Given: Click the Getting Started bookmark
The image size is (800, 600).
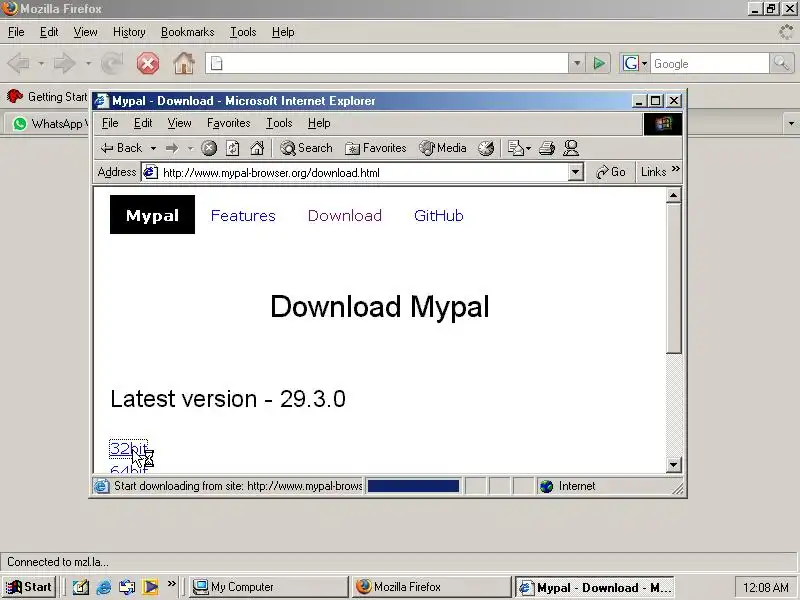Looking at the screenshot, I should (47, 96).
